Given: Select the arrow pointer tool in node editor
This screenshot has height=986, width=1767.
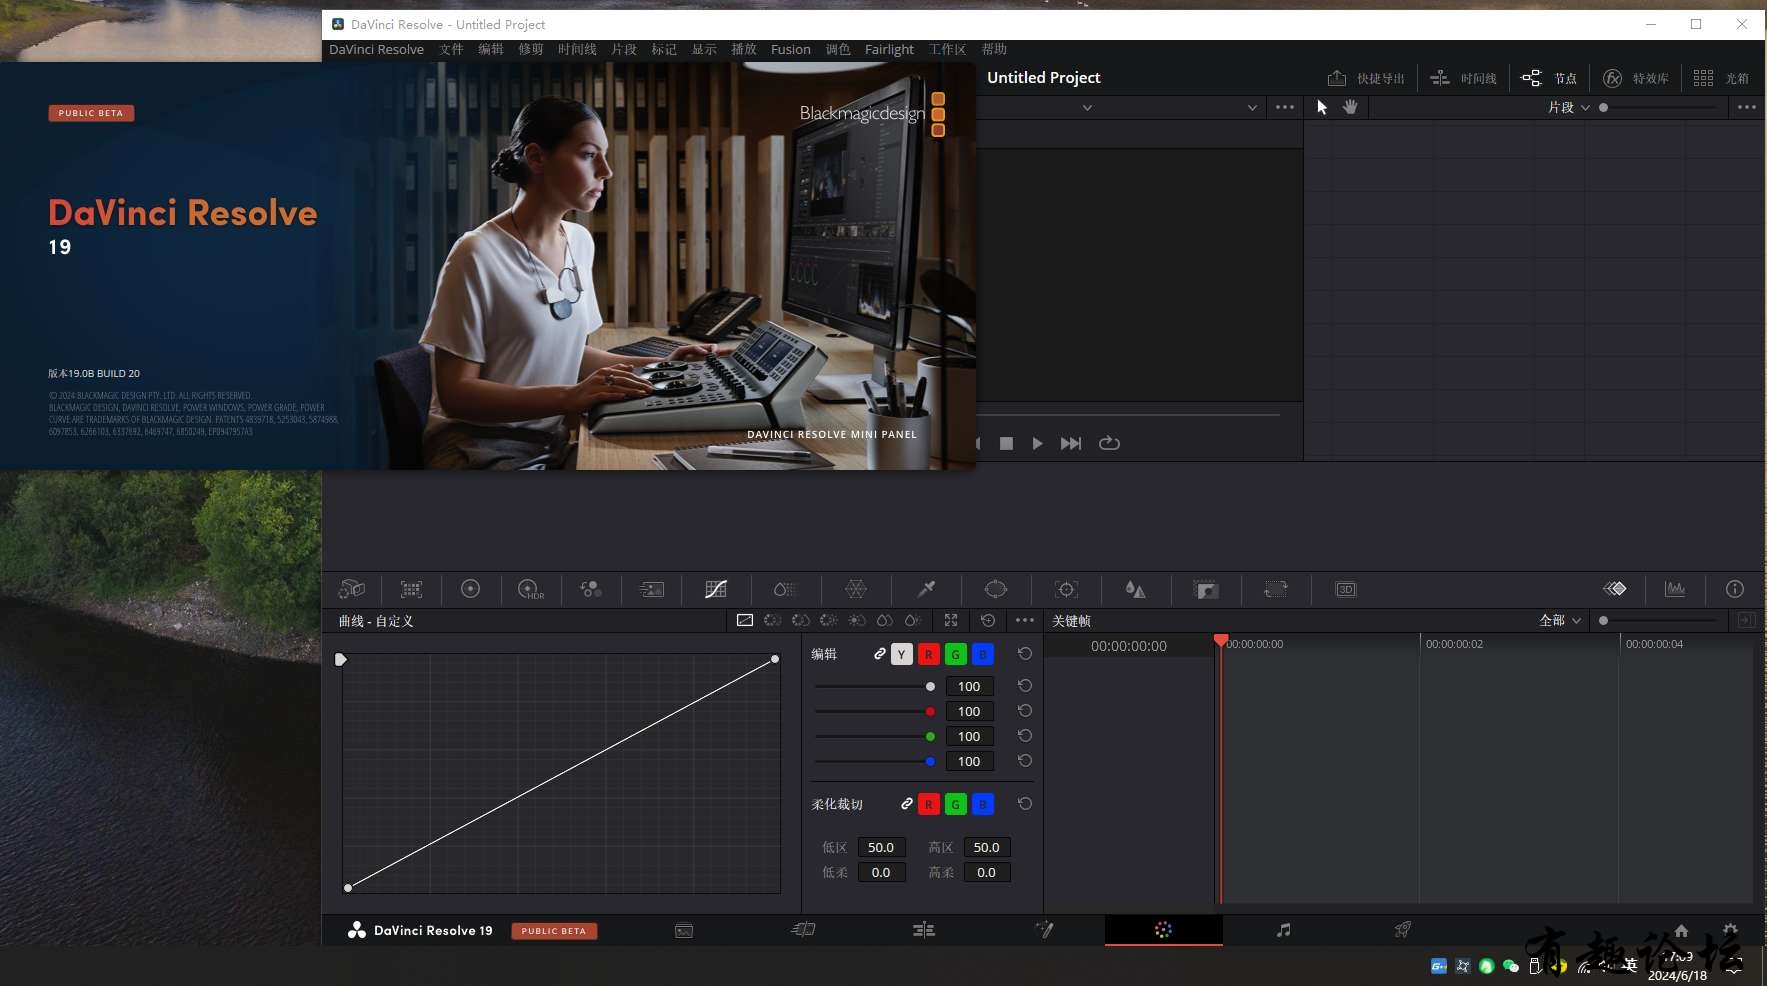Looking at the screenshot, I should pyautogui.click(x=1322, y=107).
